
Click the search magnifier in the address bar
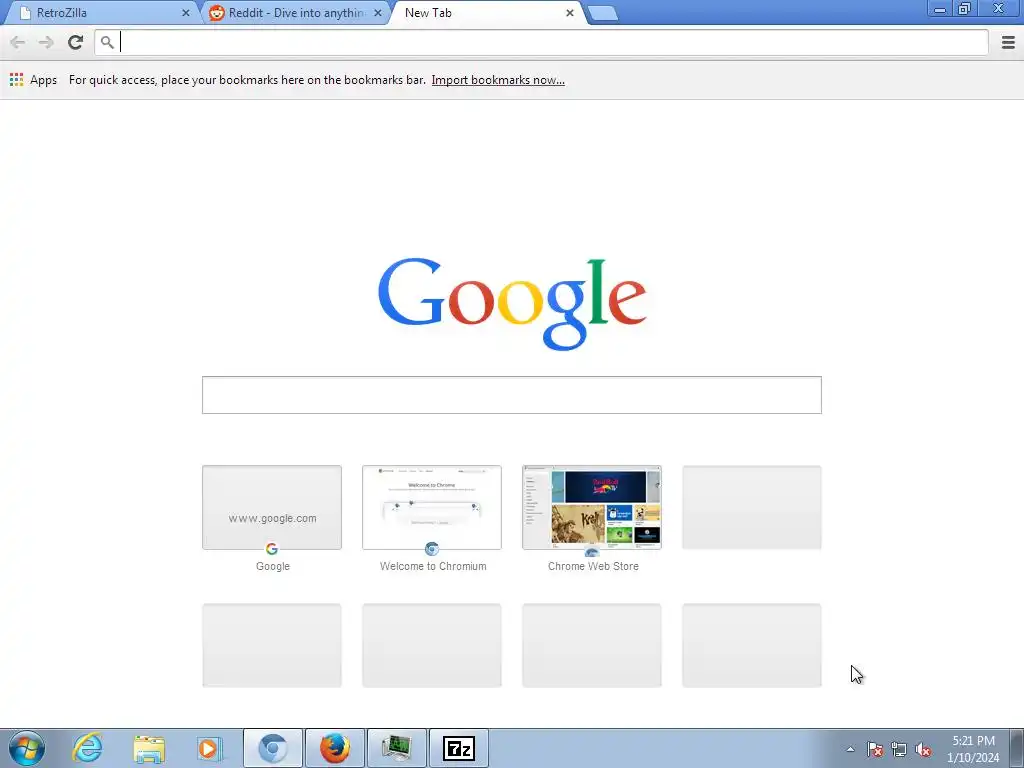click(107, 42)
